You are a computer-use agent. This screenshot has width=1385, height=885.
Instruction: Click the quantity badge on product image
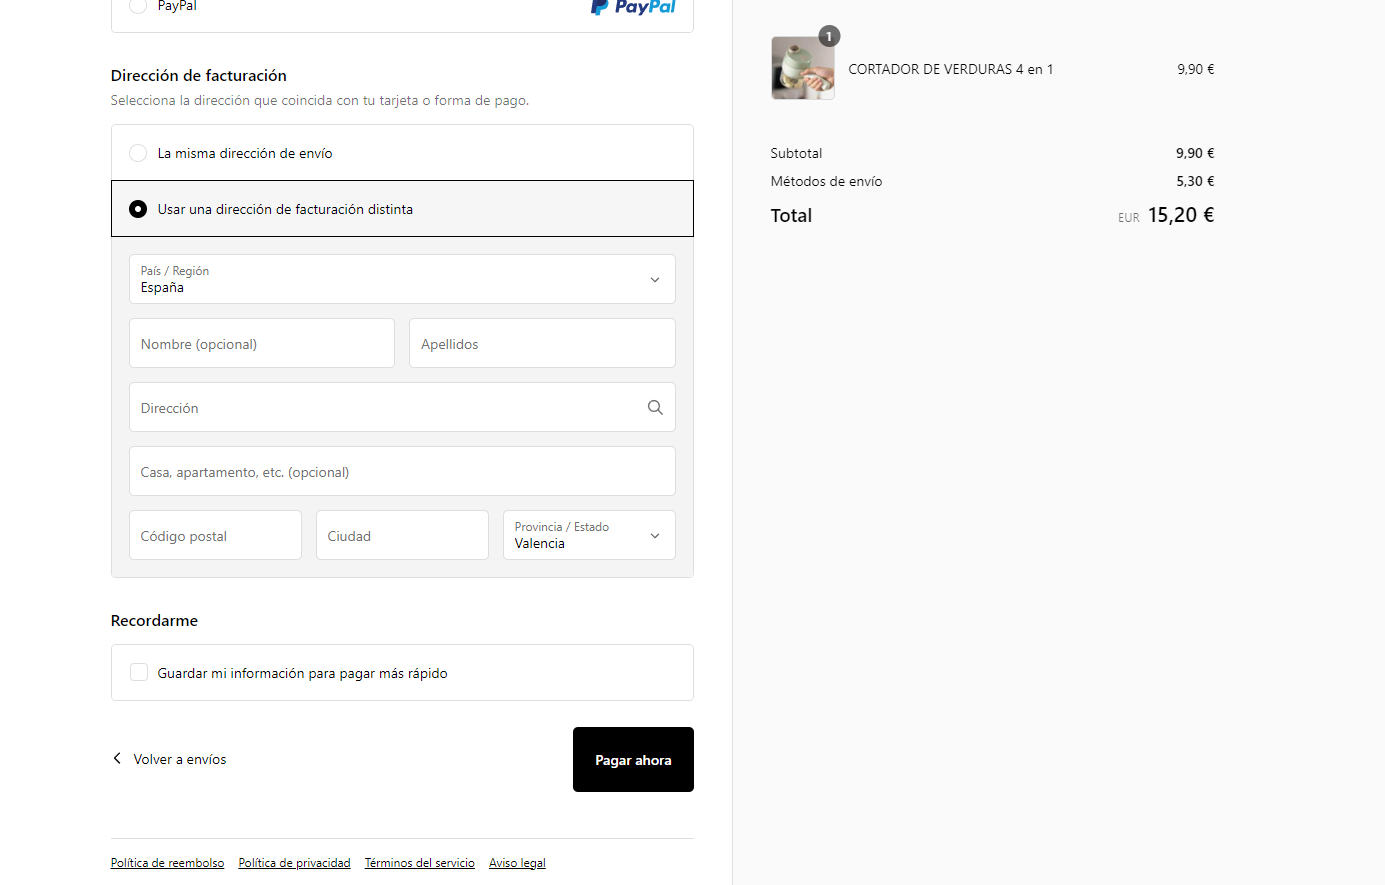pos(829,36)
